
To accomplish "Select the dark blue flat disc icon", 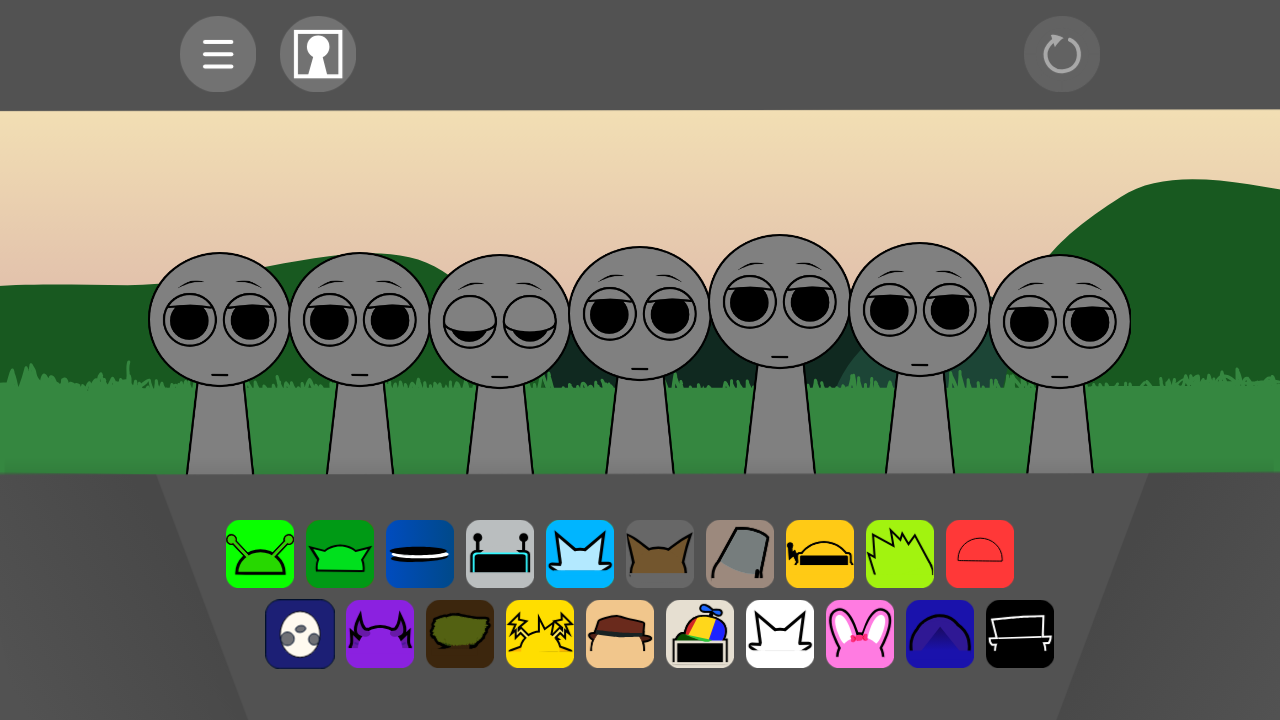I will tap(420, 554).
